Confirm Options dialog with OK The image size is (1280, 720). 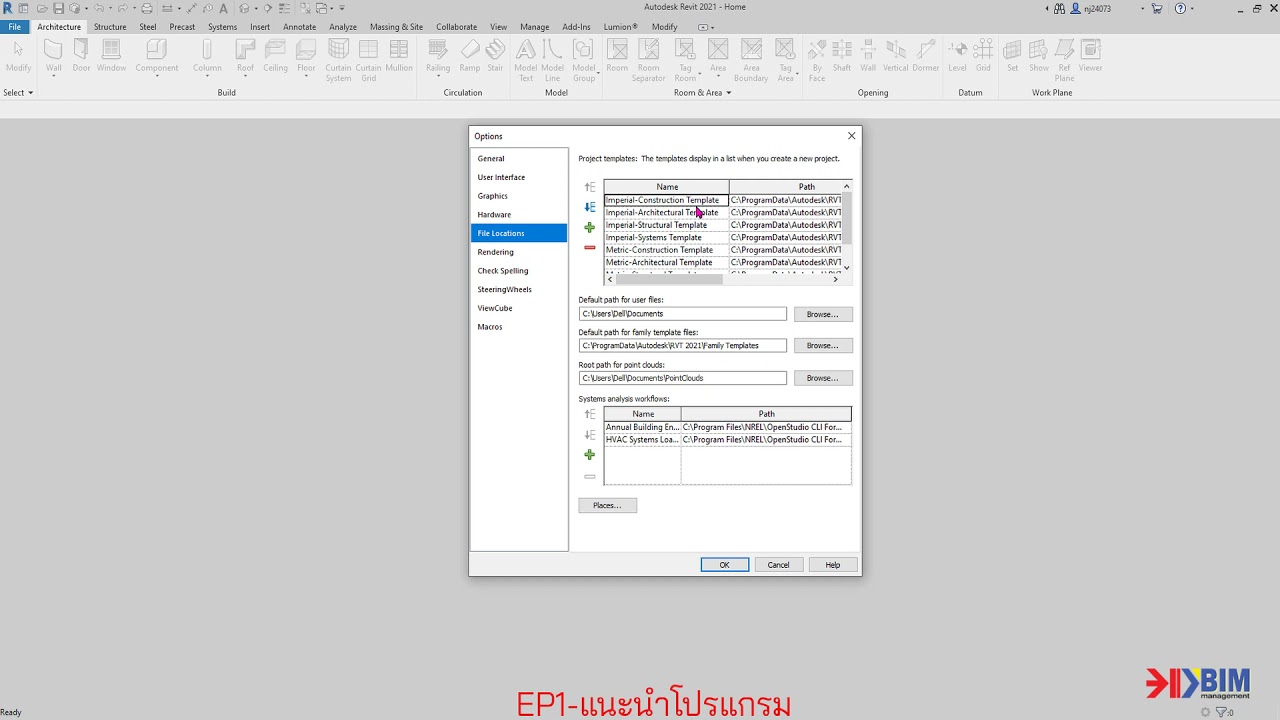click(x=724, y=565)
